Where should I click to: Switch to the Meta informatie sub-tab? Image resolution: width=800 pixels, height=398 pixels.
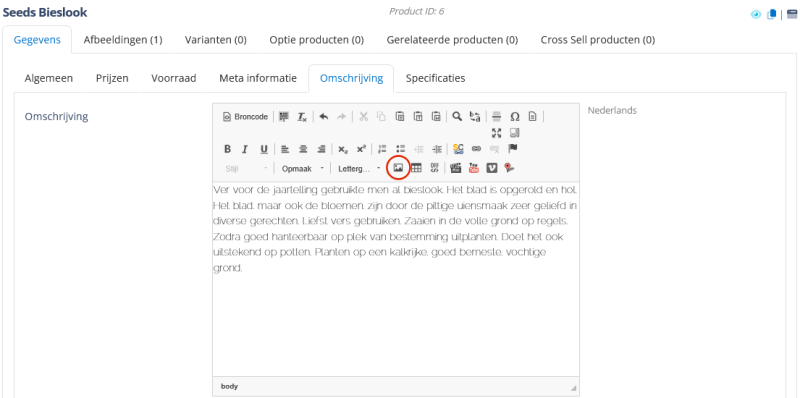tap(258, 79)
